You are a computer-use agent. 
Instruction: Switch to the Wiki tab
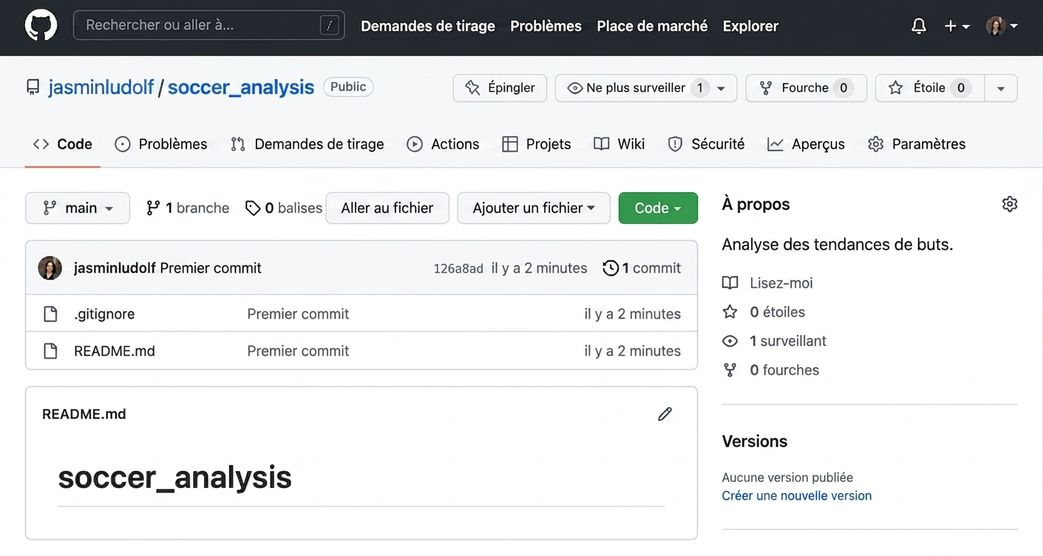point(619,144)
